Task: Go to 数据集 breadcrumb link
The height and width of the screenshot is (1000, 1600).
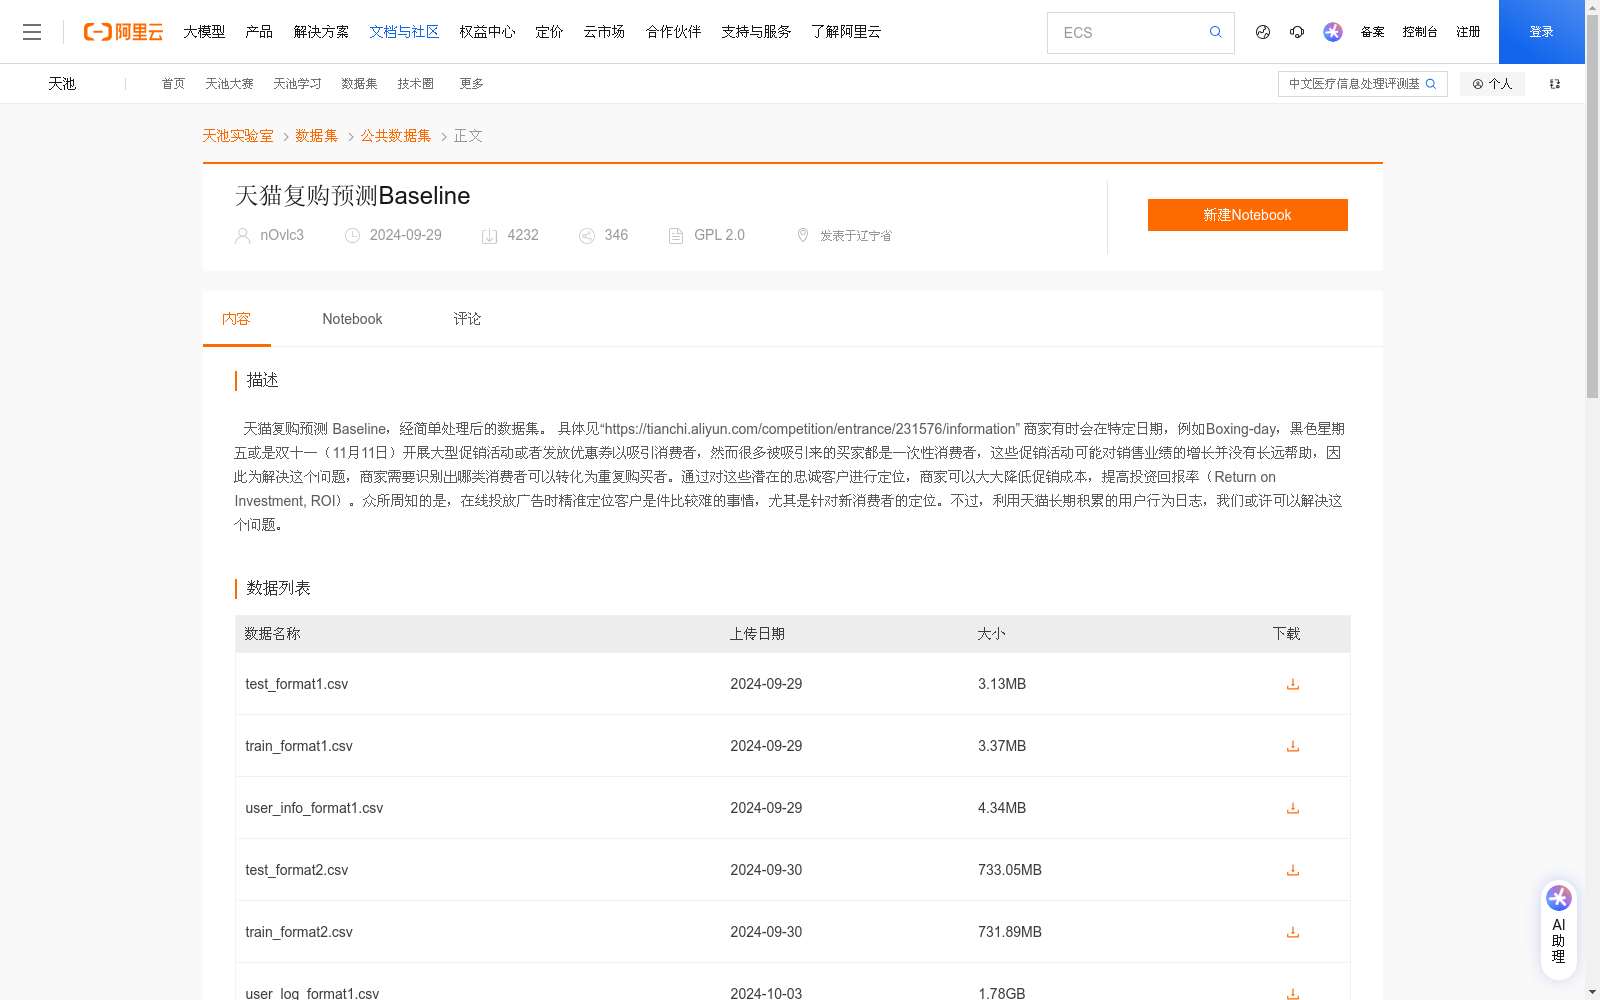Action: click(x=316, y=136)
